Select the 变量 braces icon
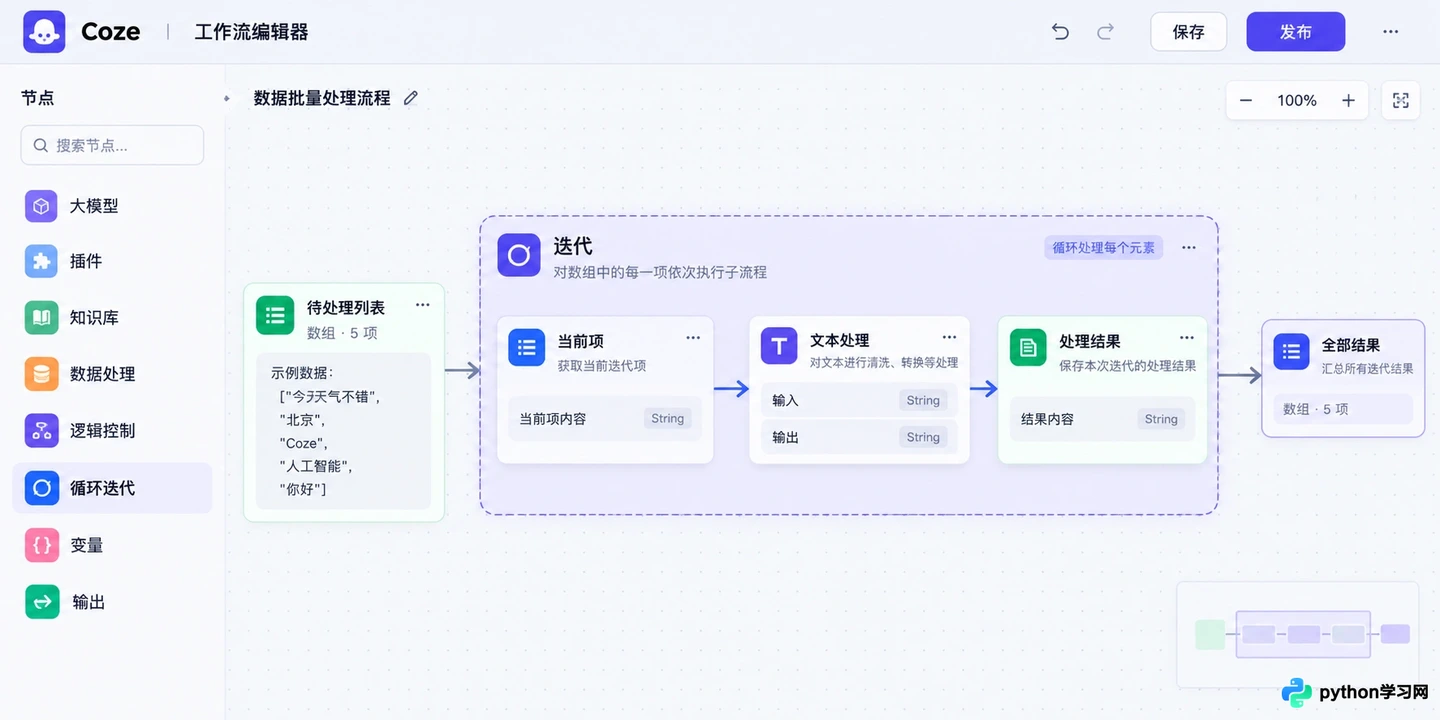The height and width of the screenshot is (720, 1440). (x=41, y=545)
